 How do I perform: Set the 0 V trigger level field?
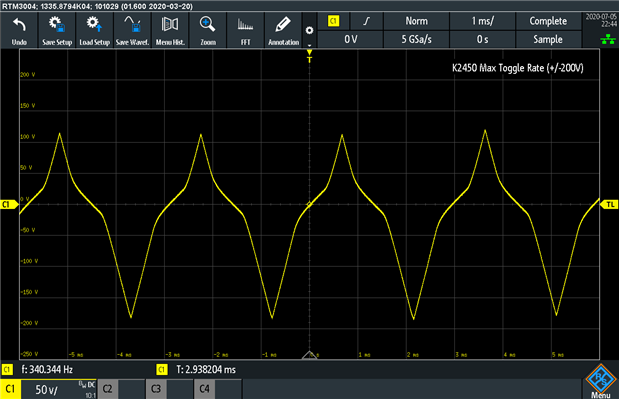pos(350,39)
